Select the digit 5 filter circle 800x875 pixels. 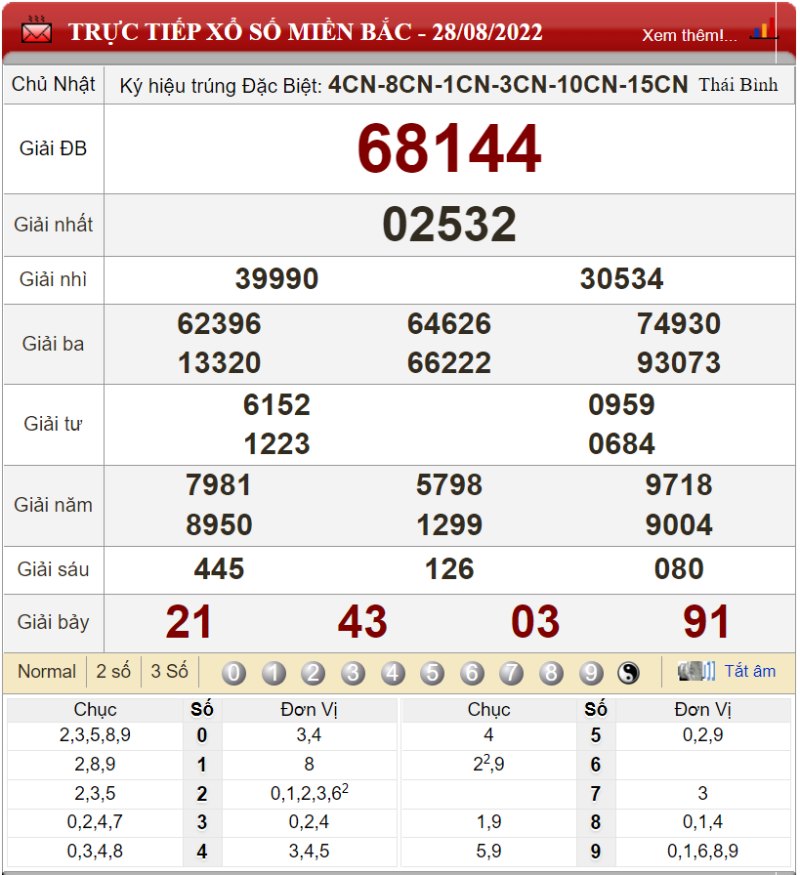pos(432,674)
